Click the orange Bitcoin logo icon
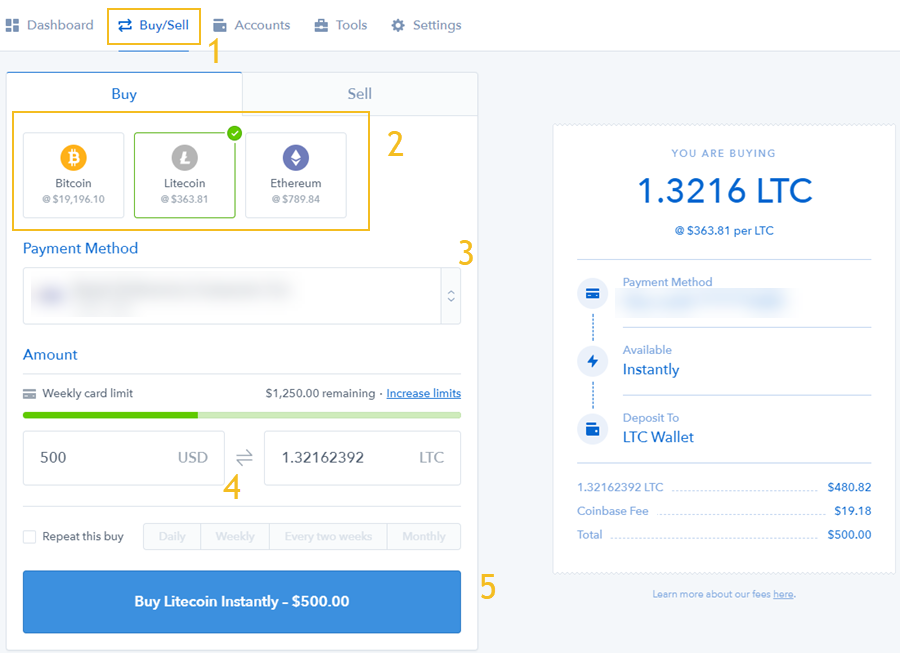 (73, 157)
